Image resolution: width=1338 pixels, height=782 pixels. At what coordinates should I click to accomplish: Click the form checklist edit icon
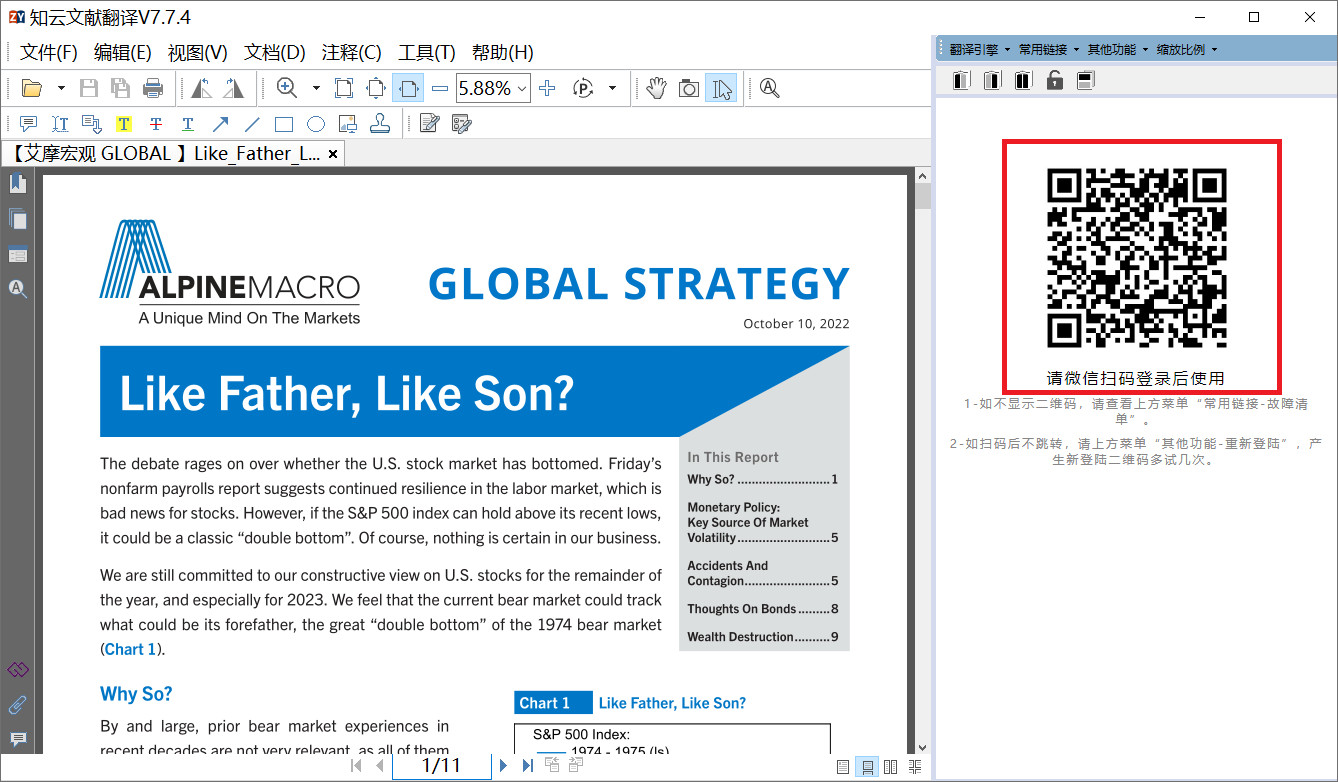pyautogui.click(x=461, y=124)
